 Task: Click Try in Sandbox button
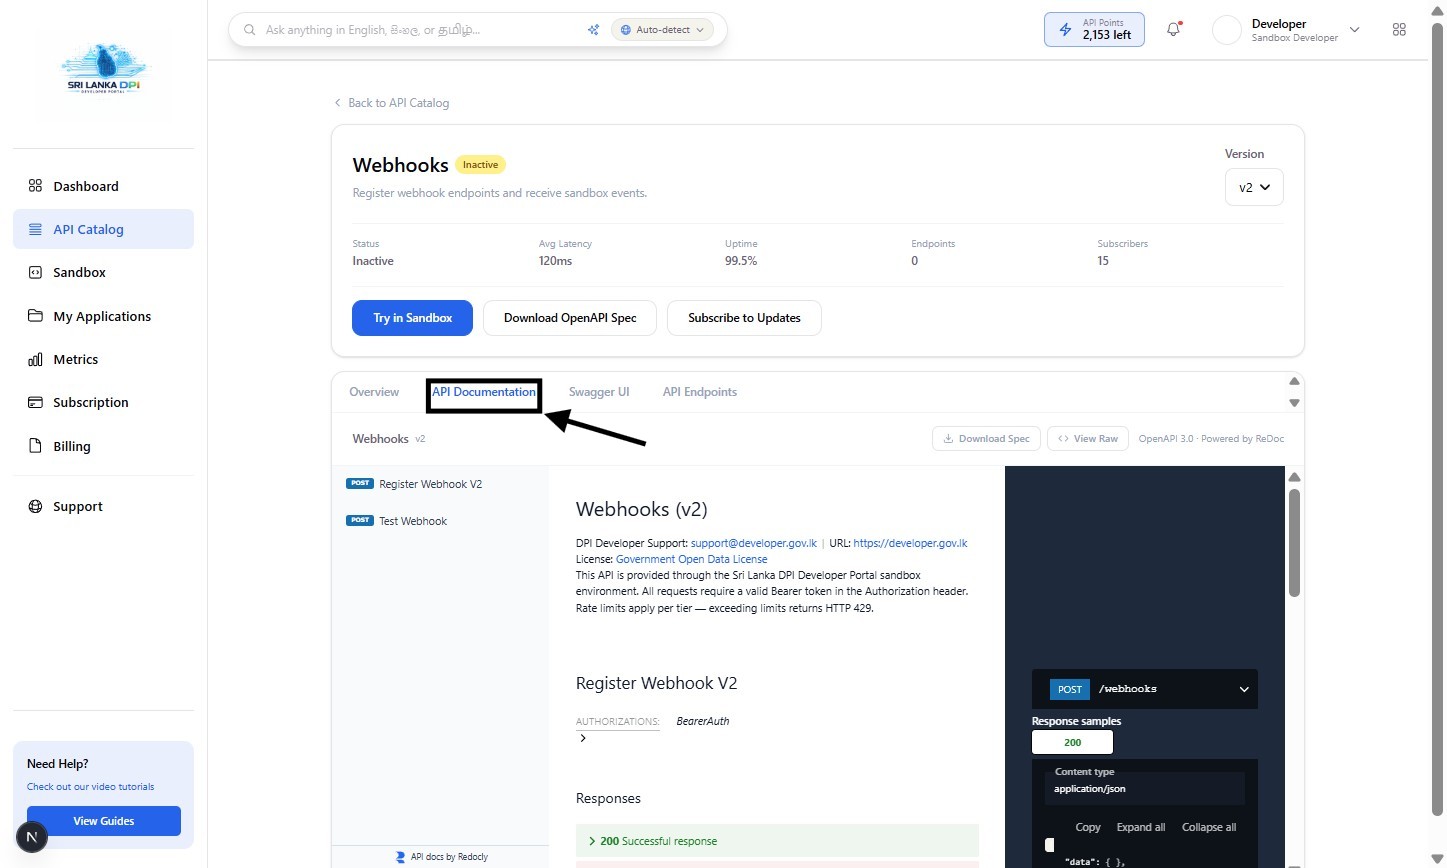click(412, 318)
